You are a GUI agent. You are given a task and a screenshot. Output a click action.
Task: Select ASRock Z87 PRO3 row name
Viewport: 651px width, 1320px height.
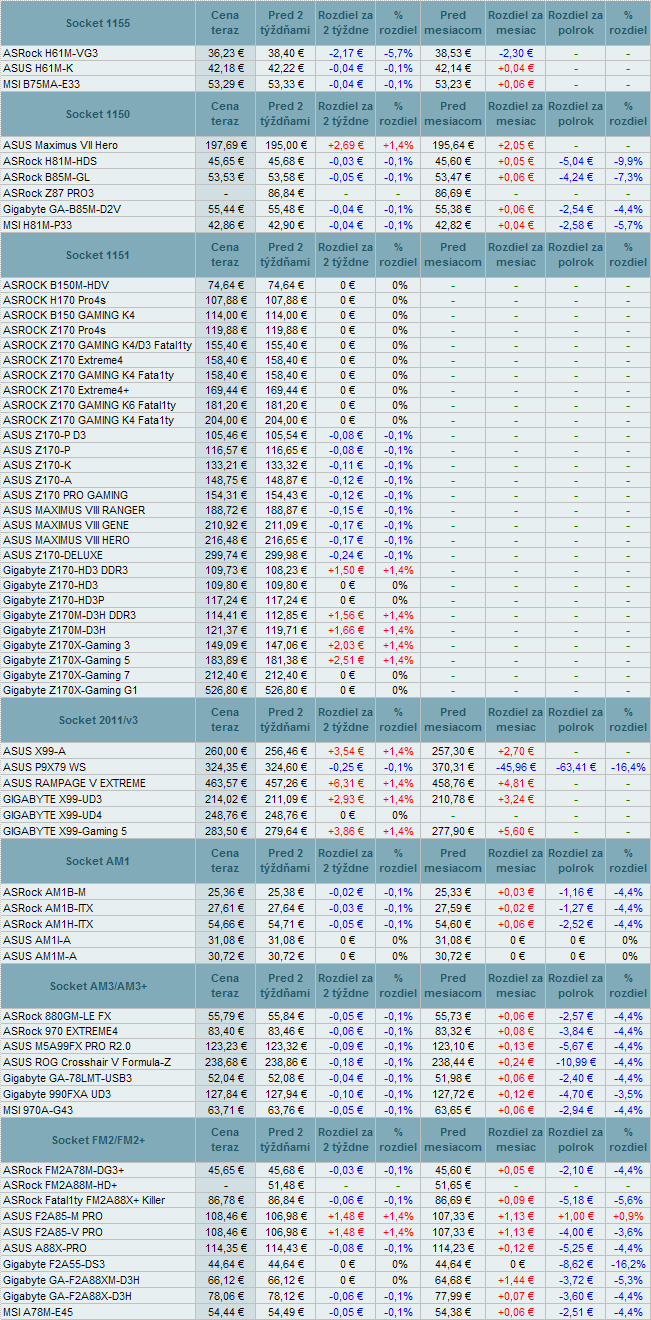(49, 192)
